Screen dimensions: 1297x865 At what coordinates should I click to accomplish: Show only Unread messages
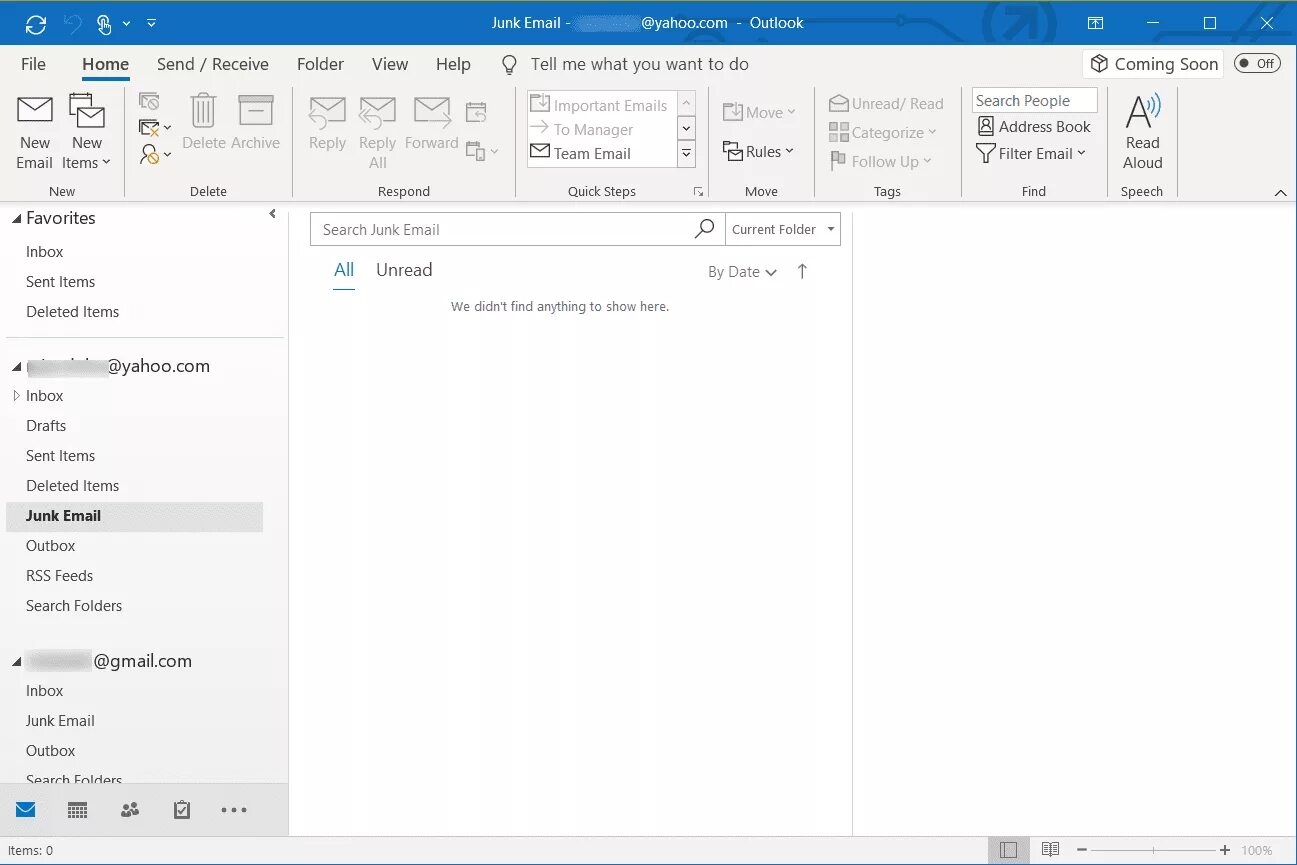[x=404, y=270]
